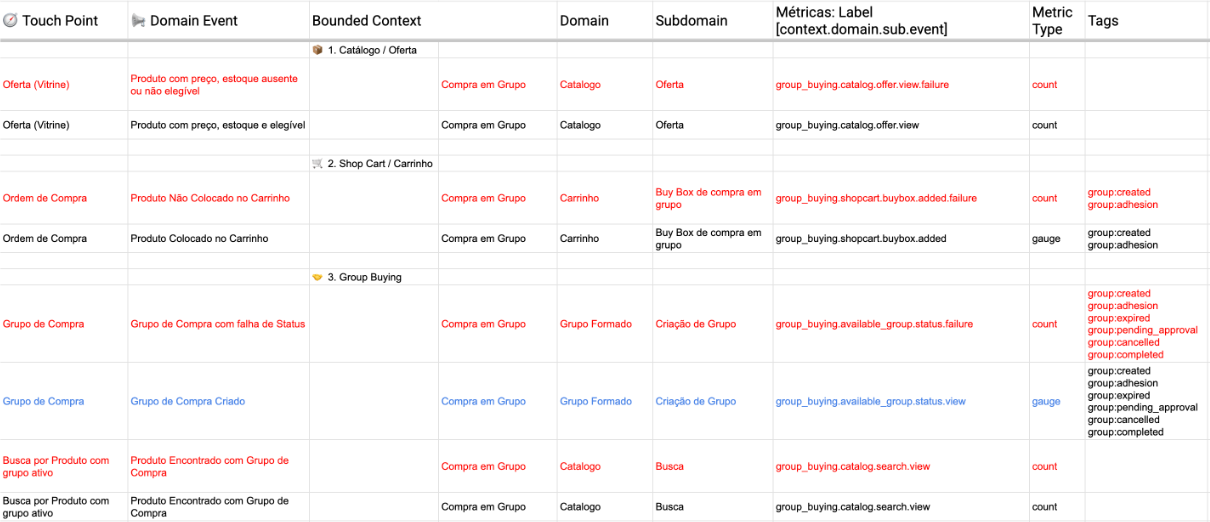Select the Metric Type column header
The image size is (1210, 522).
pos(1052,20)
